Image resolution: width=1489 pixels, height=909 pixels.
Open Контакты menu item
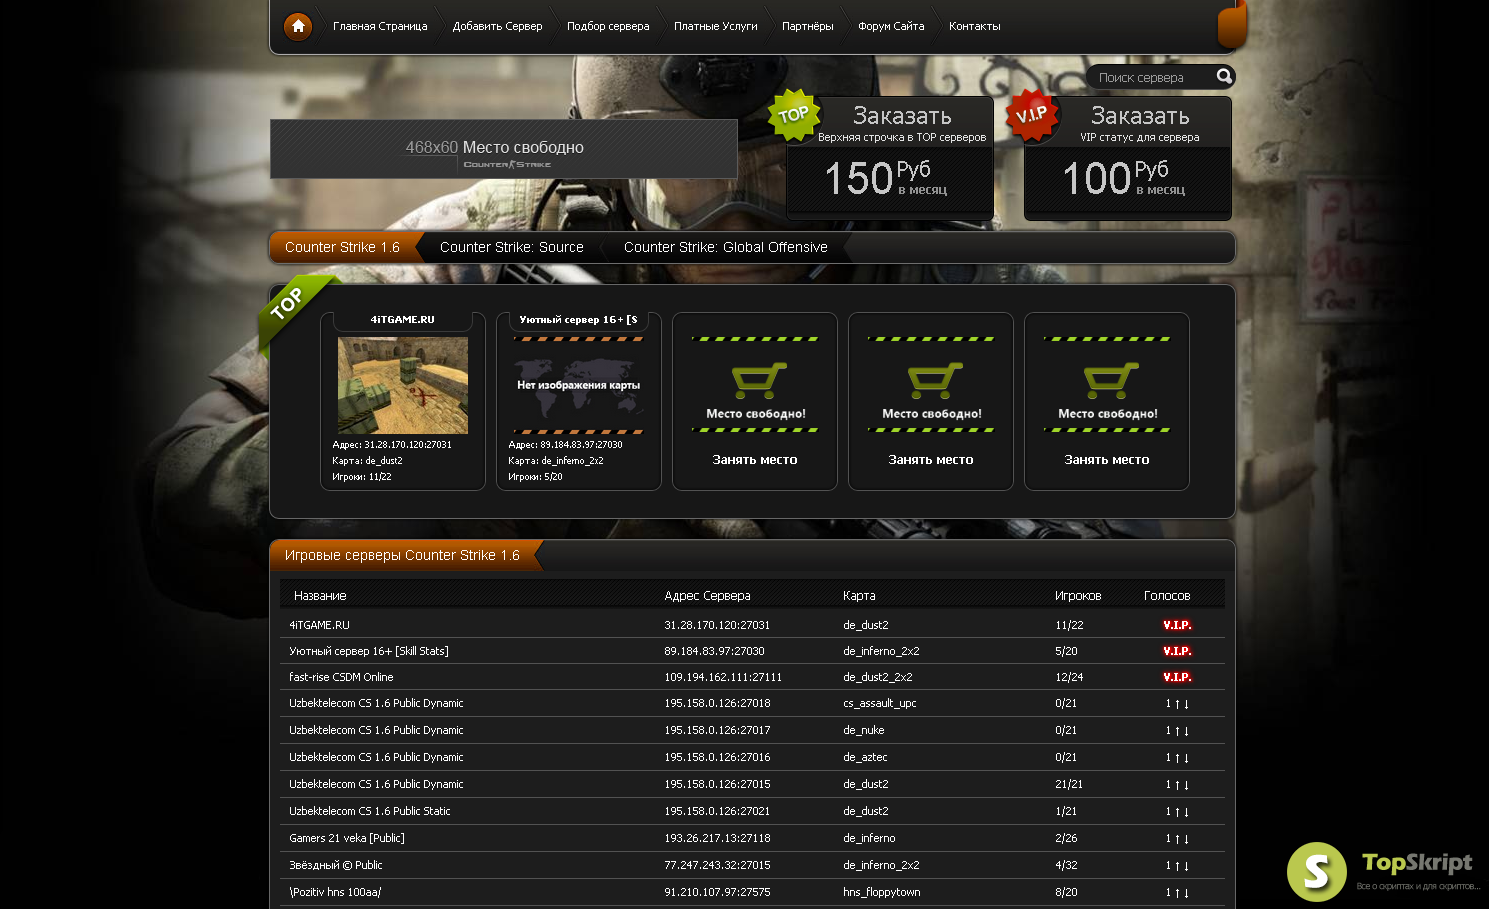click(x=975, y=26)
